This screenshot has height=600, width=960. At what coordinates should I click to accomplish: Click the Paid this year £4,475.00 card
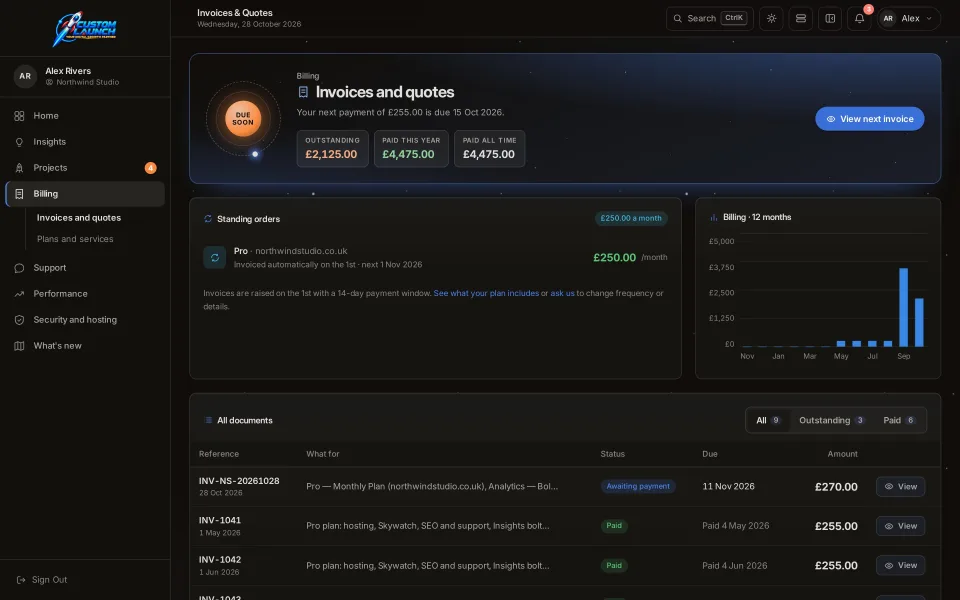coord(411,148)
